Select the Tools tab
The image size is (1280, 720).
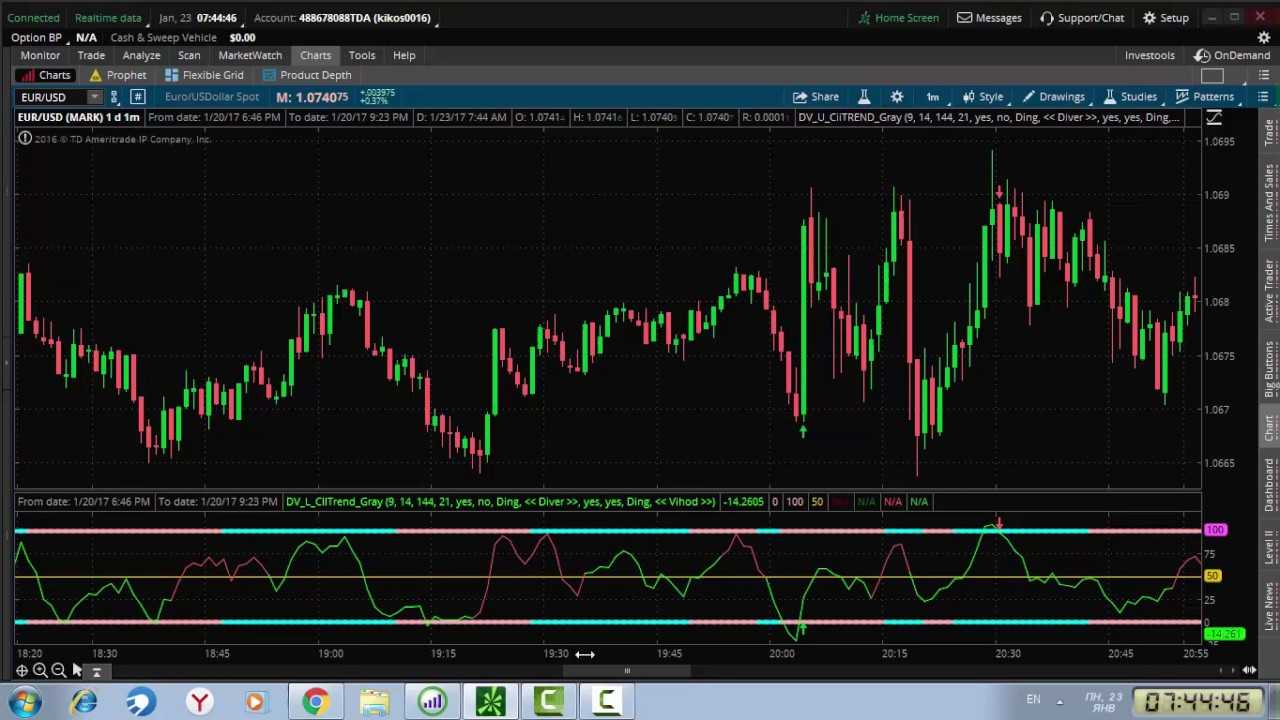pos(362,55)
